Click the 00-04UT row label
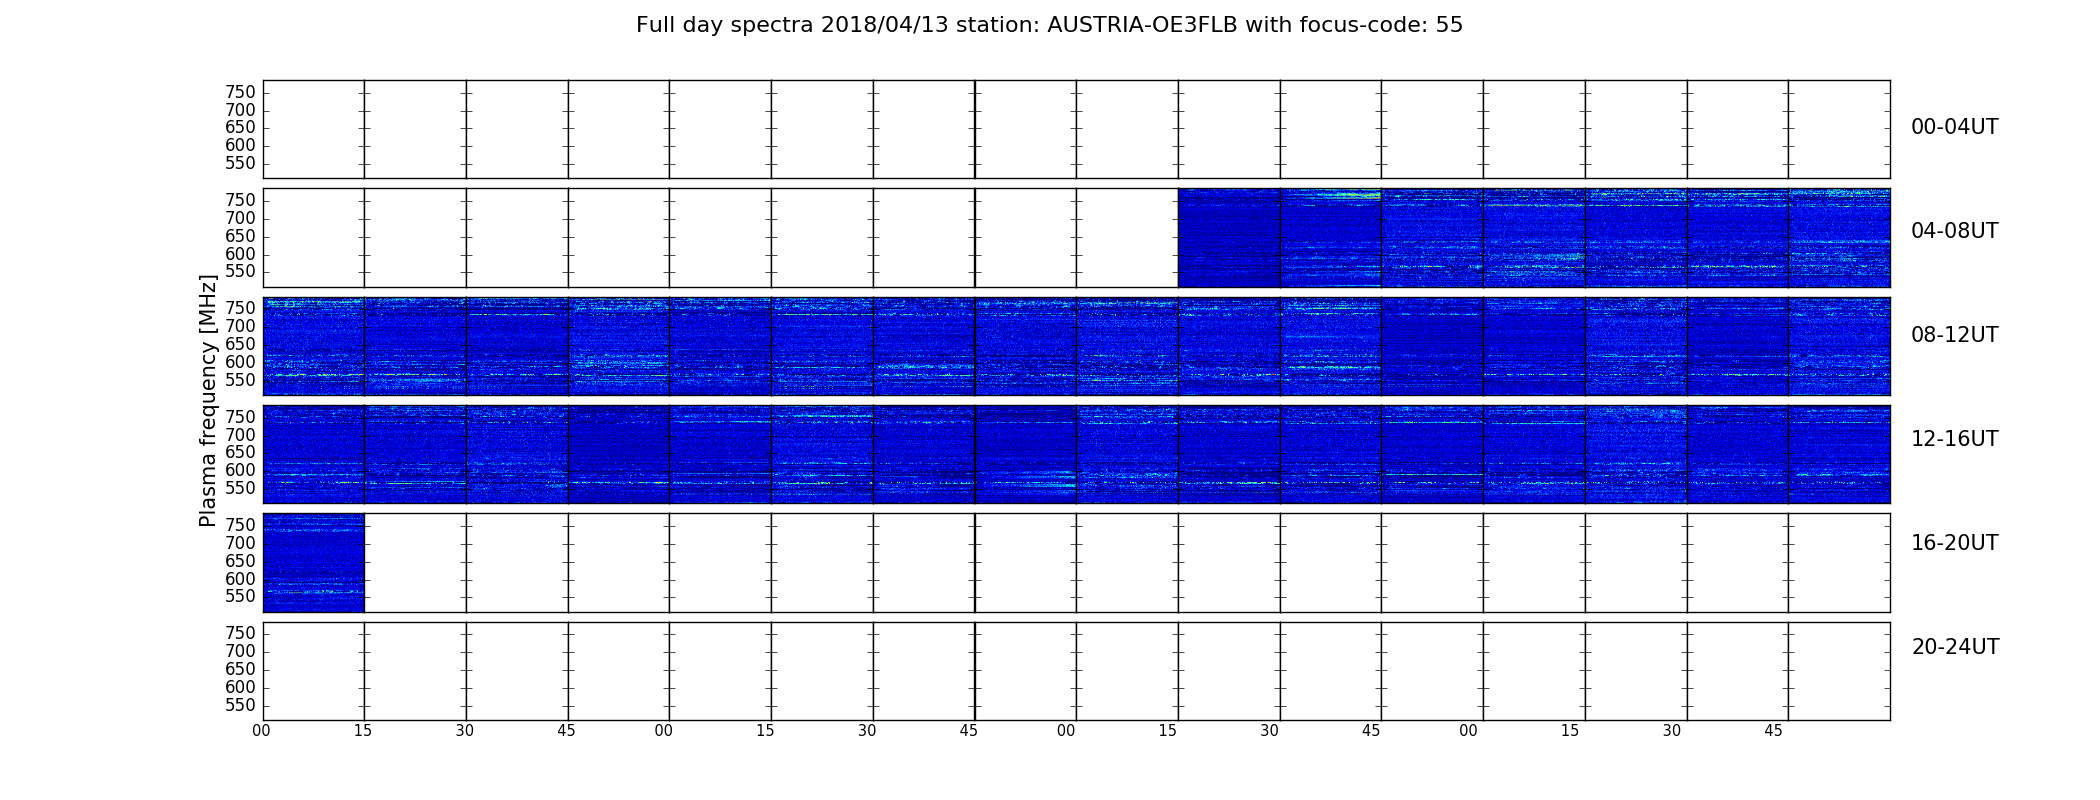Viewport: 2100px width, 800px height. (x=1954, y=127)
